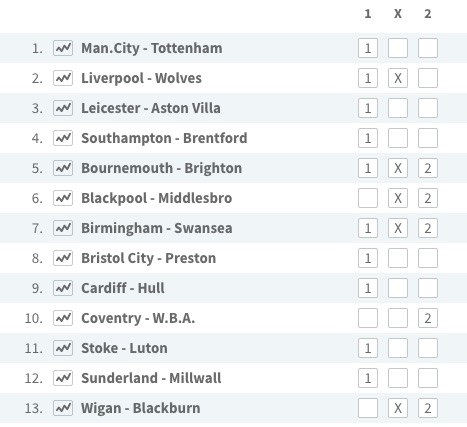
Task: Click the Bournemouth - Brighton match name
Action: pos(162,168)
